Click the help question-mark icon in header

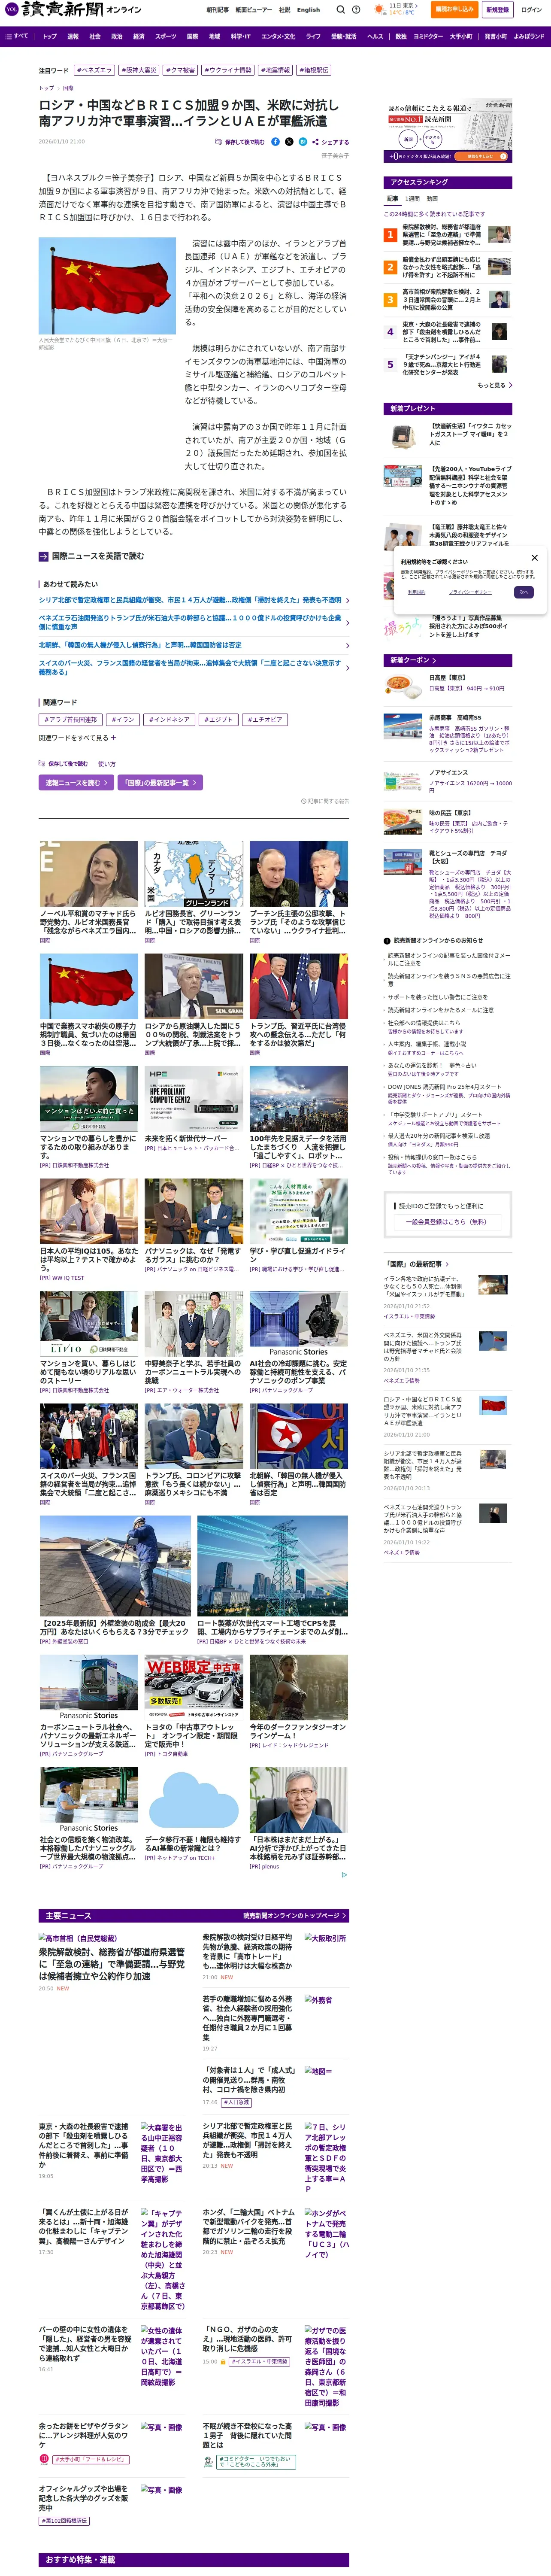click(356, 9)
